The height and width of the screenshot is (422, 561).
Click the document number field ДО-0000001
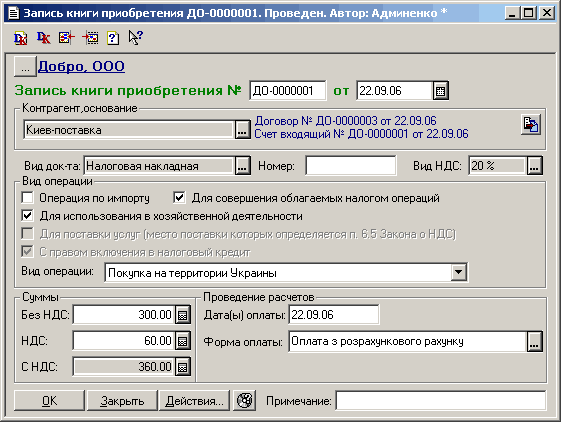coord(287,91)
